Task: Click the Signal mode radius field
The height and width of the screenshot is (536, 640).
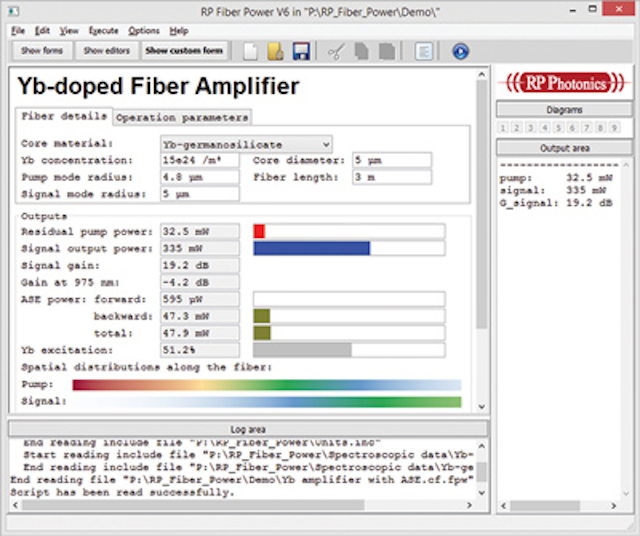Action: pos(200,194)
